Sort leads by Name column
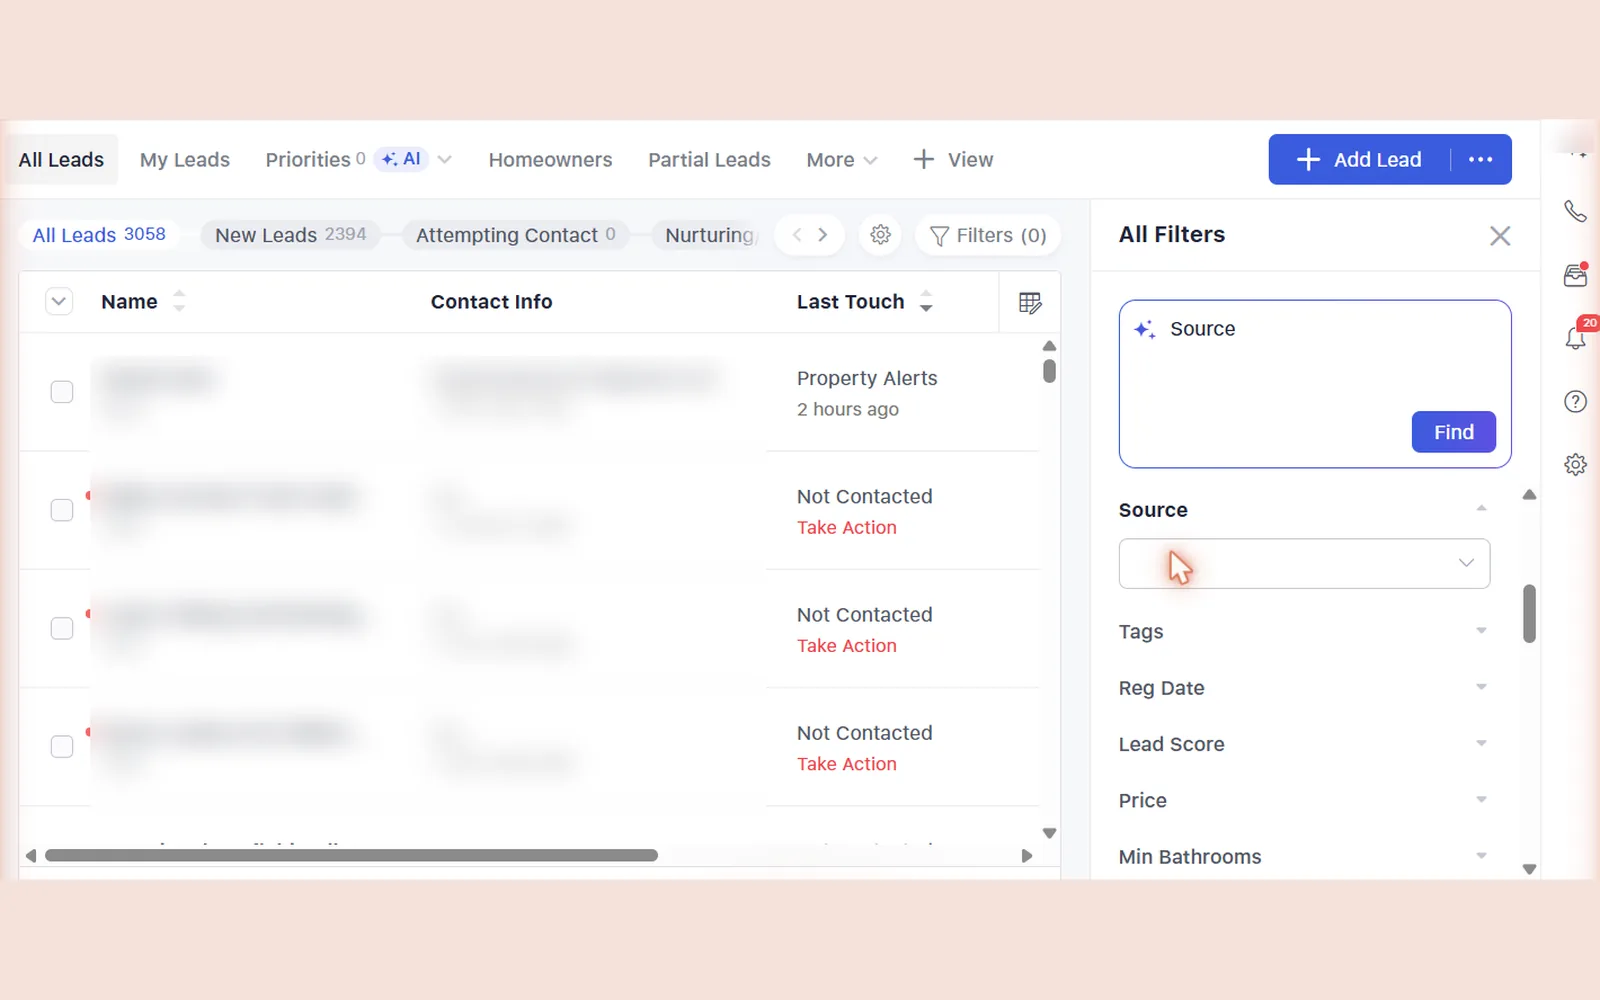1600x1000 pixels. [x=179, y=301]
